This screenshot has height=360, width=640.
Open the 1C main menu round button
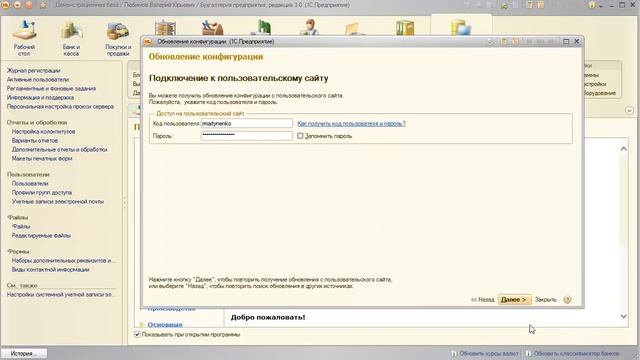(6, 5)
